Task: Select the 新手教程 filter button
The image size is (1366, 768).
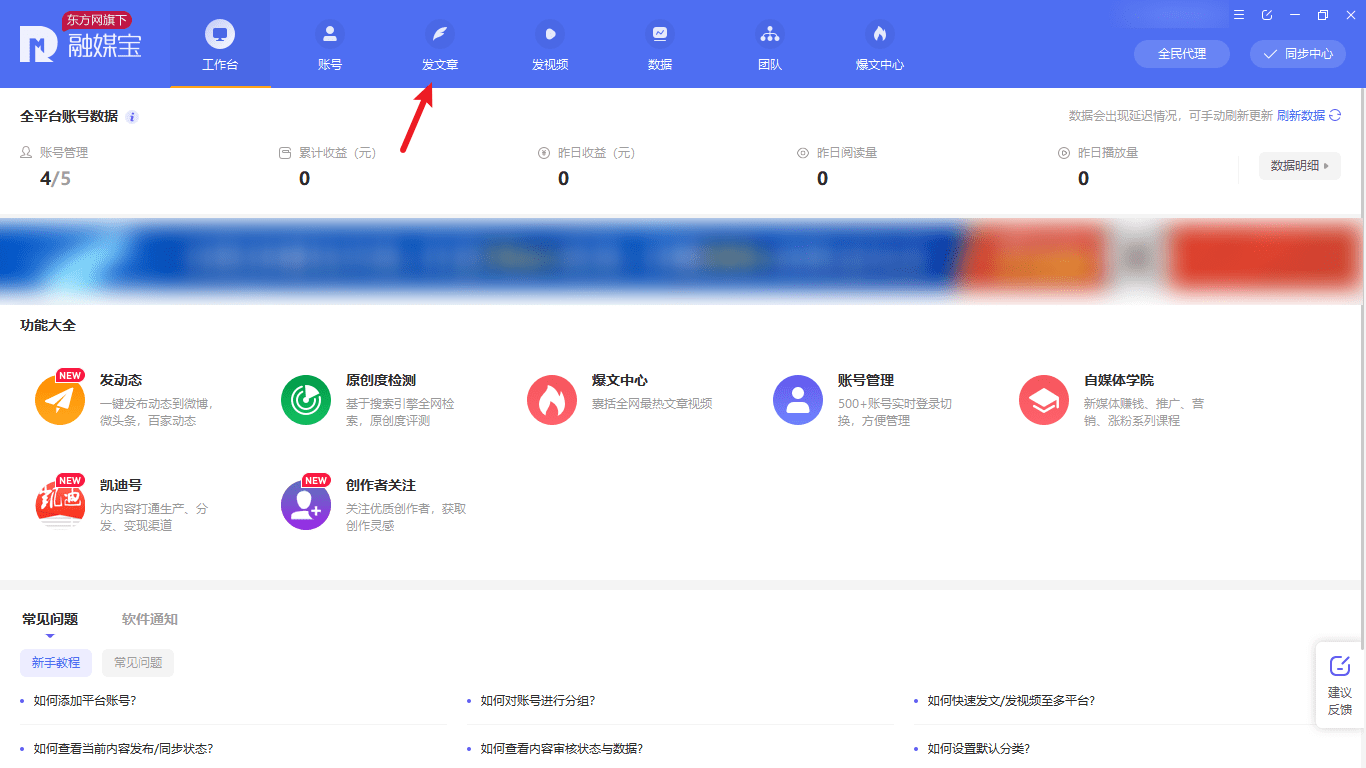Action: coord(56,662)
